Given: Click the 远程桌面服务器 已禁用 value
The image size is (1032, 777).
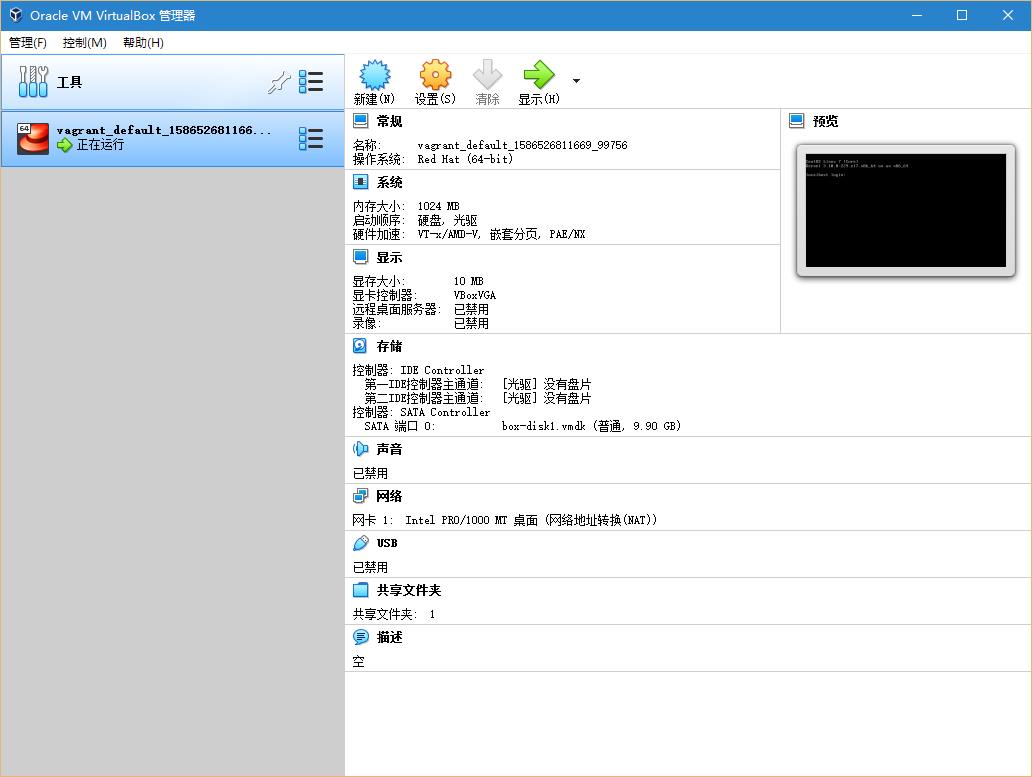Looking at the screenshot, I should coord(471,309).
